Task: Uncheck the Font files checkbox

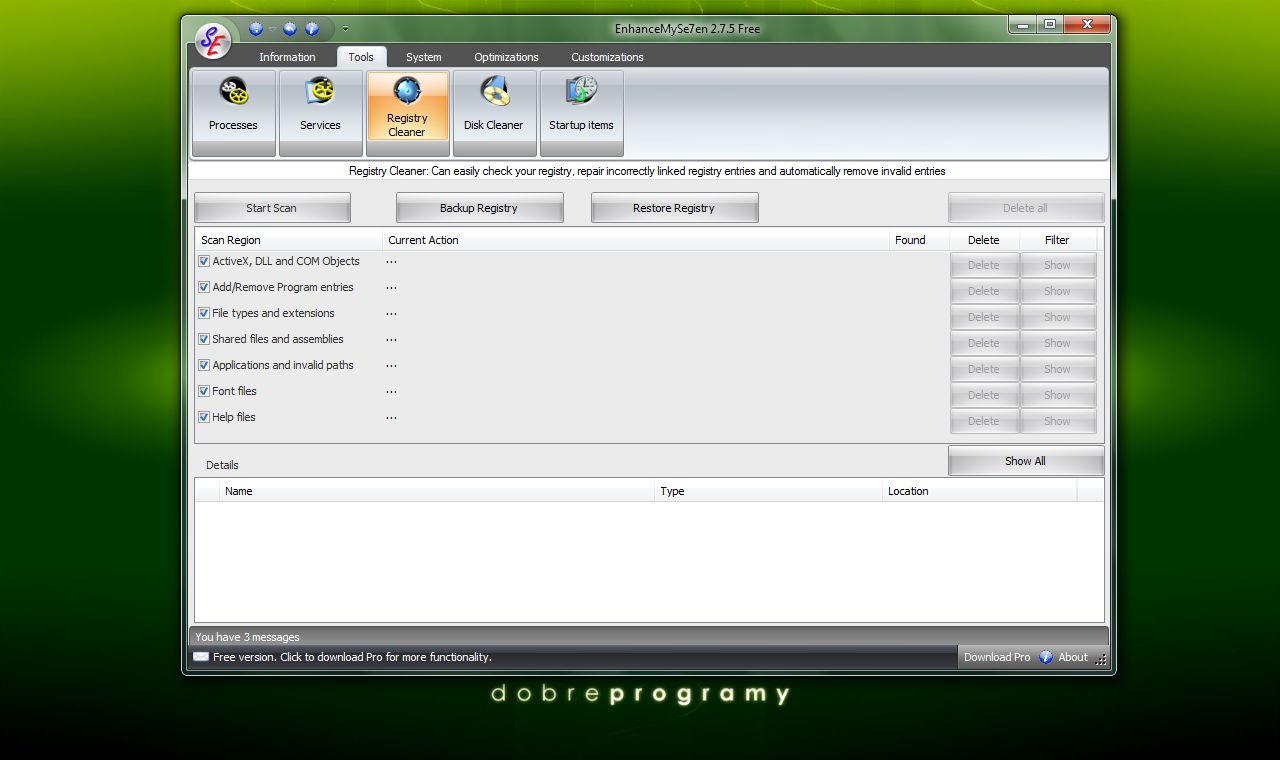Action: (x=203, y=391)
